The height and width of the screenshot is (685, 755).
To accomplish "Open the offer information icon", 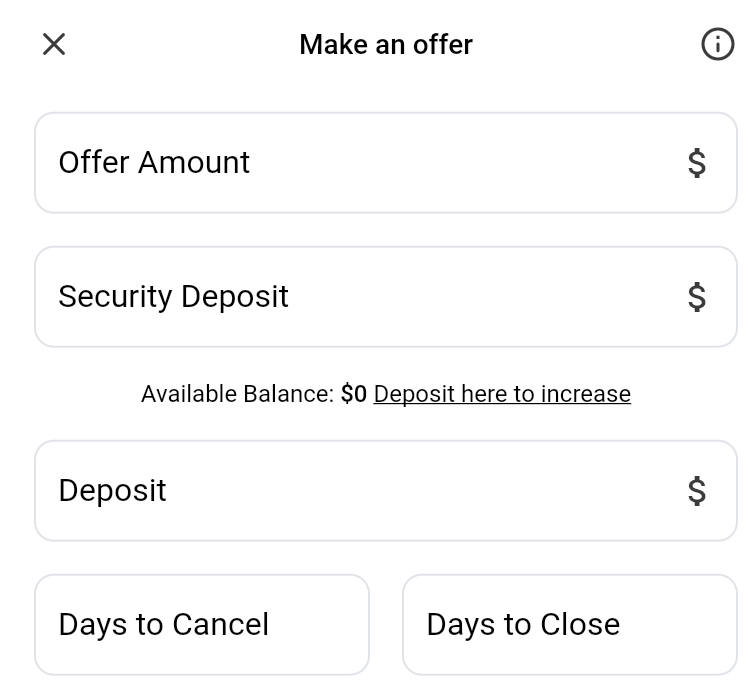I will 717,44.
